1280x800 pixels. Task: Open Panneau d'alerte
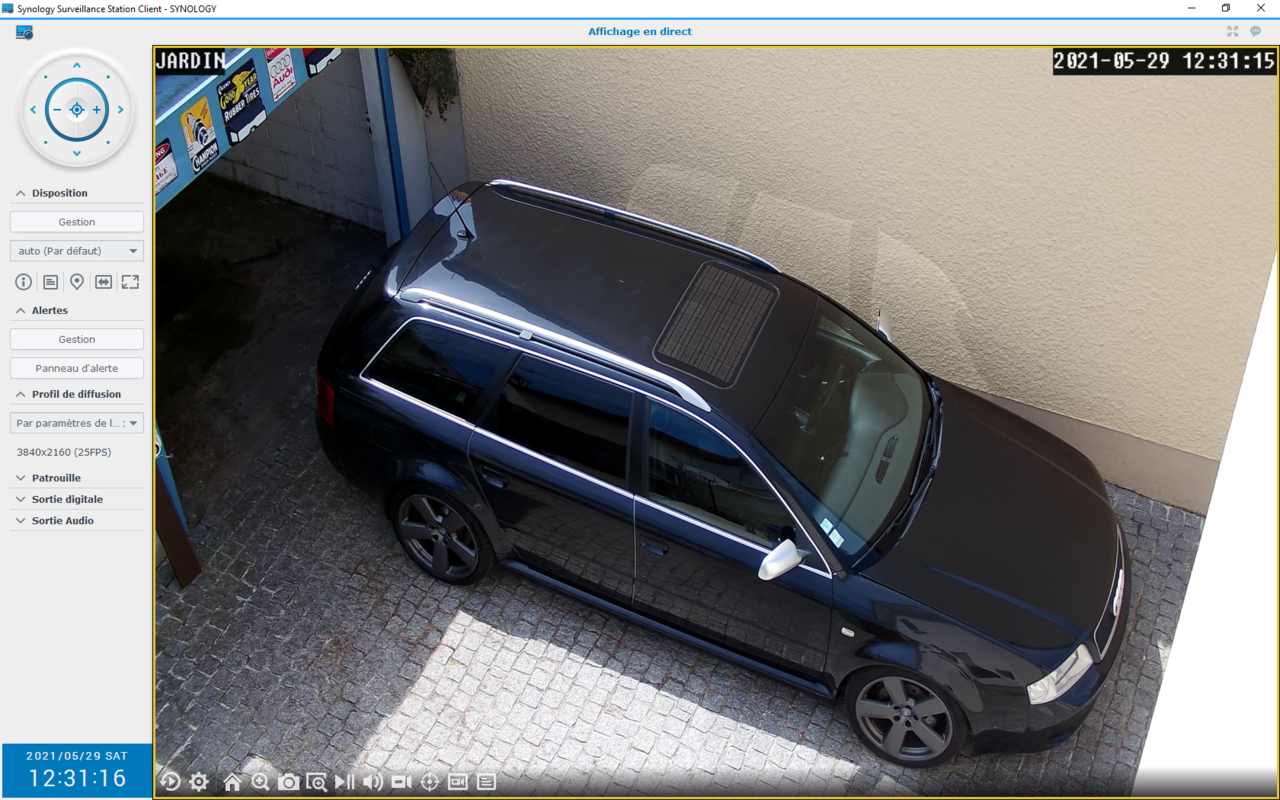click(76, 367)
